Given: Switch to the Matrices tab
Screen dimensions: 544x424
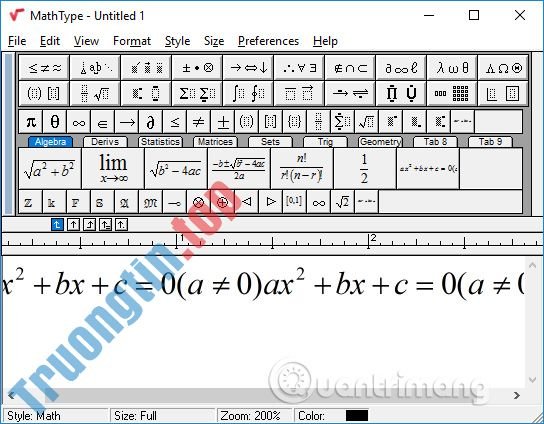Looking at the screenshot, I should coord(215,142).
